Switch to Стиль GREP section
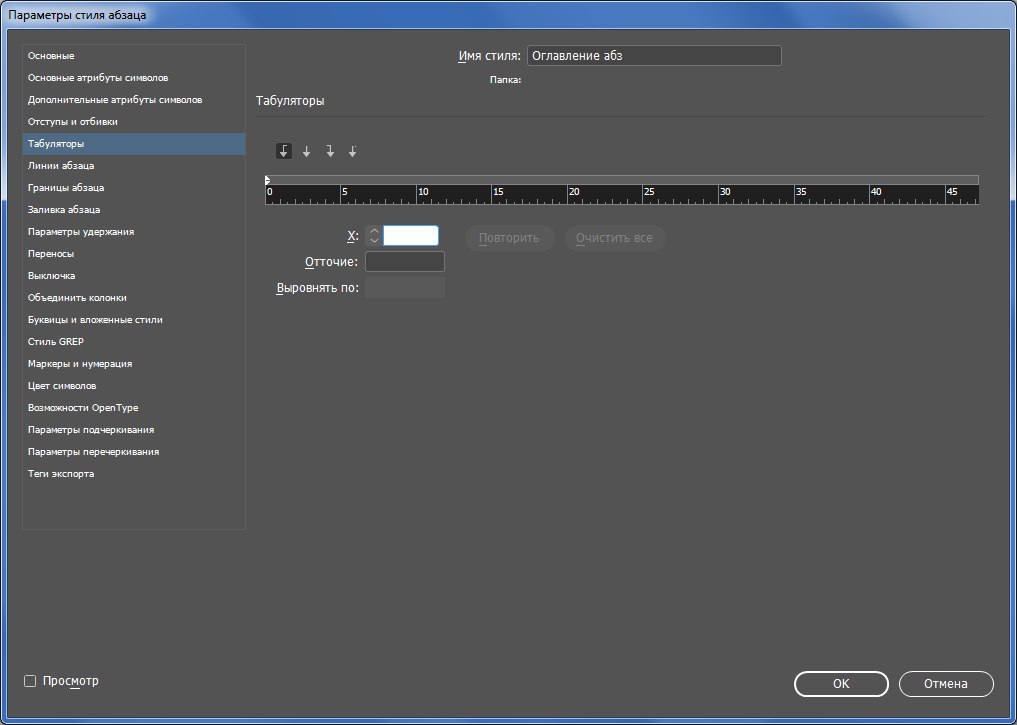The image size is (1017, 725). coord(134,342)
